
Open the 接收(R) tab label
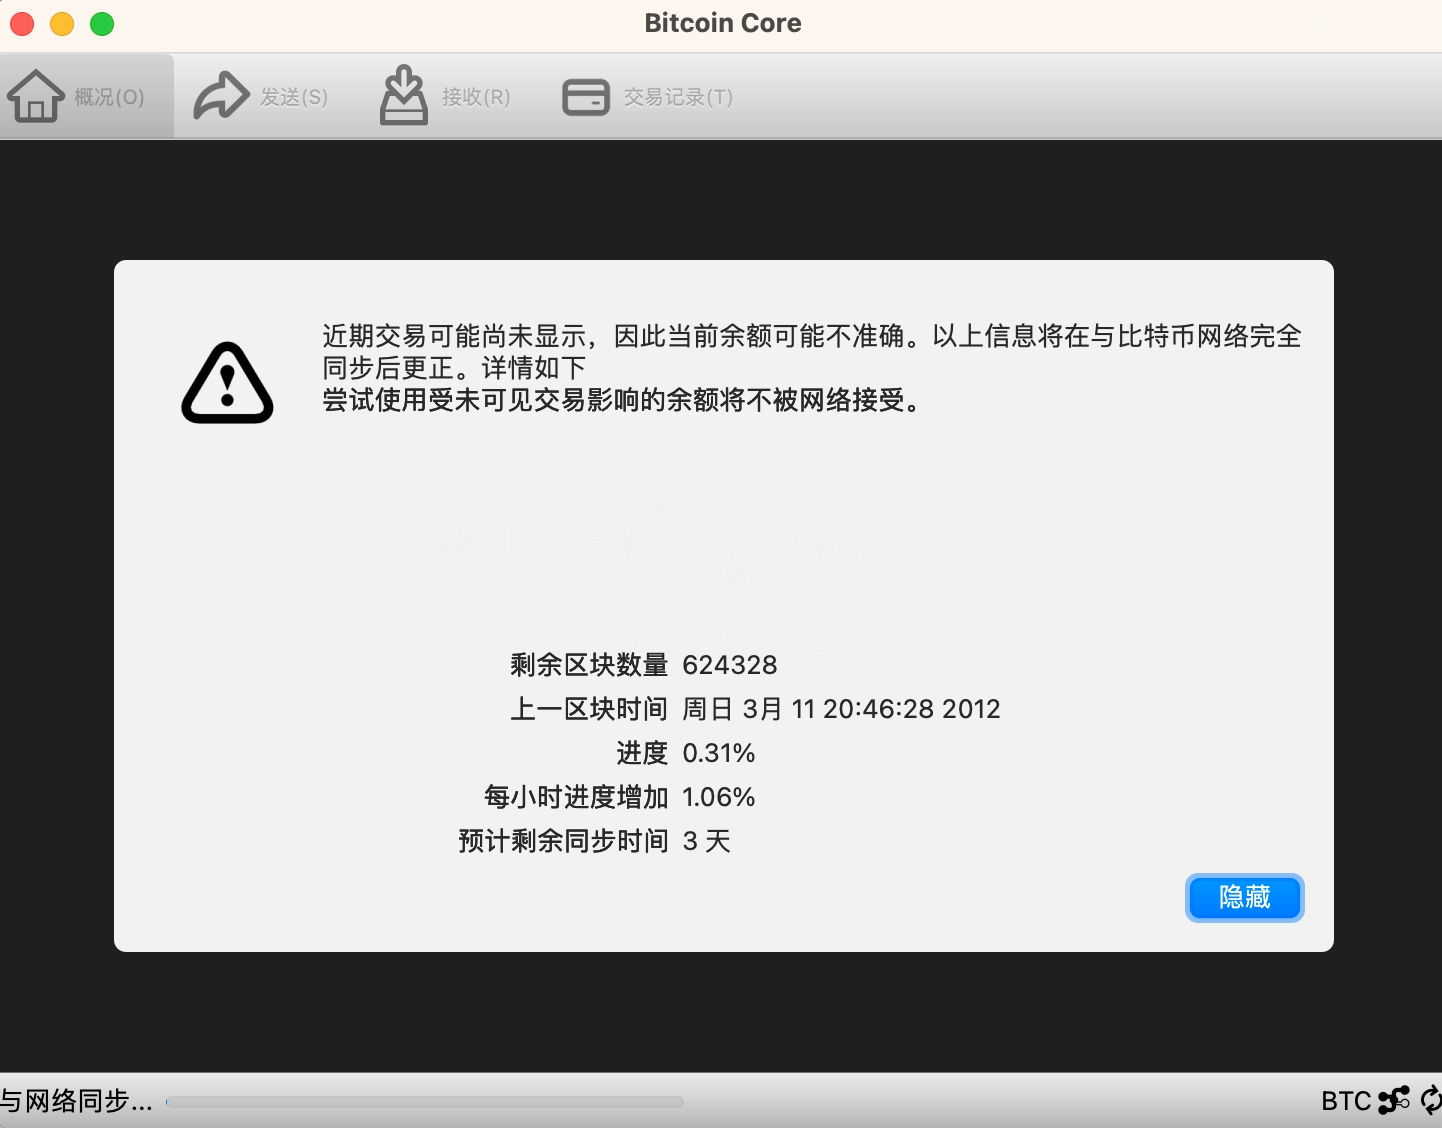tap(476, 97)
